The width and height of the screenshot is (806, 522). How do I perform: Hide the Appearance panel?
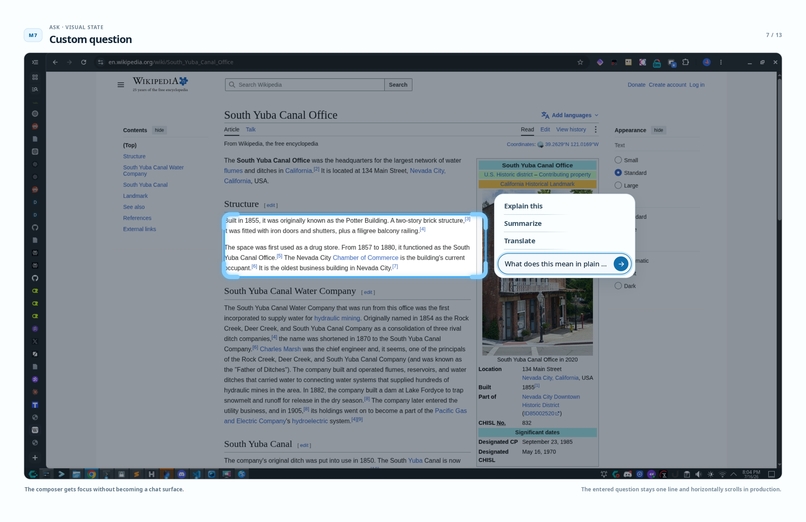tap(658, 130)
